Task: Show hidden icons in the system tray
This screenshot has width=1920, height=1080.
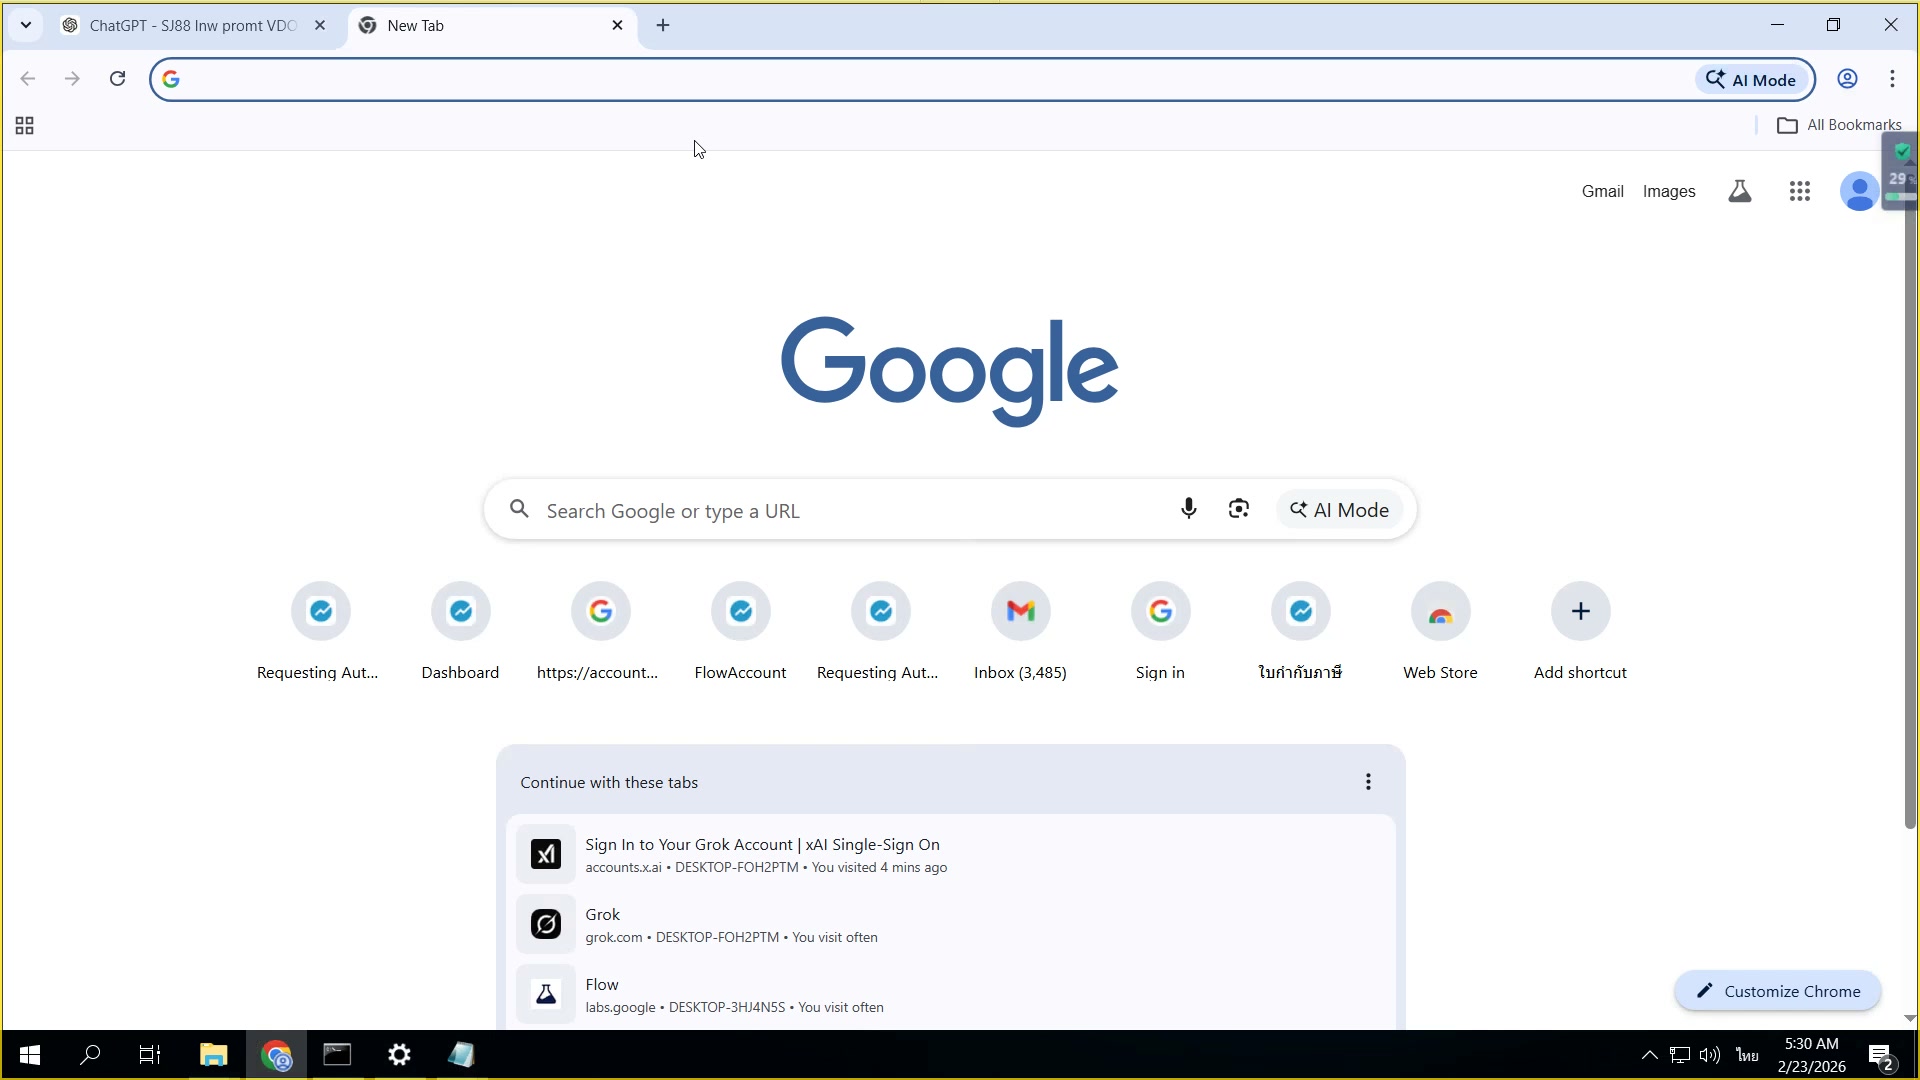Action: point(1647,1054)
